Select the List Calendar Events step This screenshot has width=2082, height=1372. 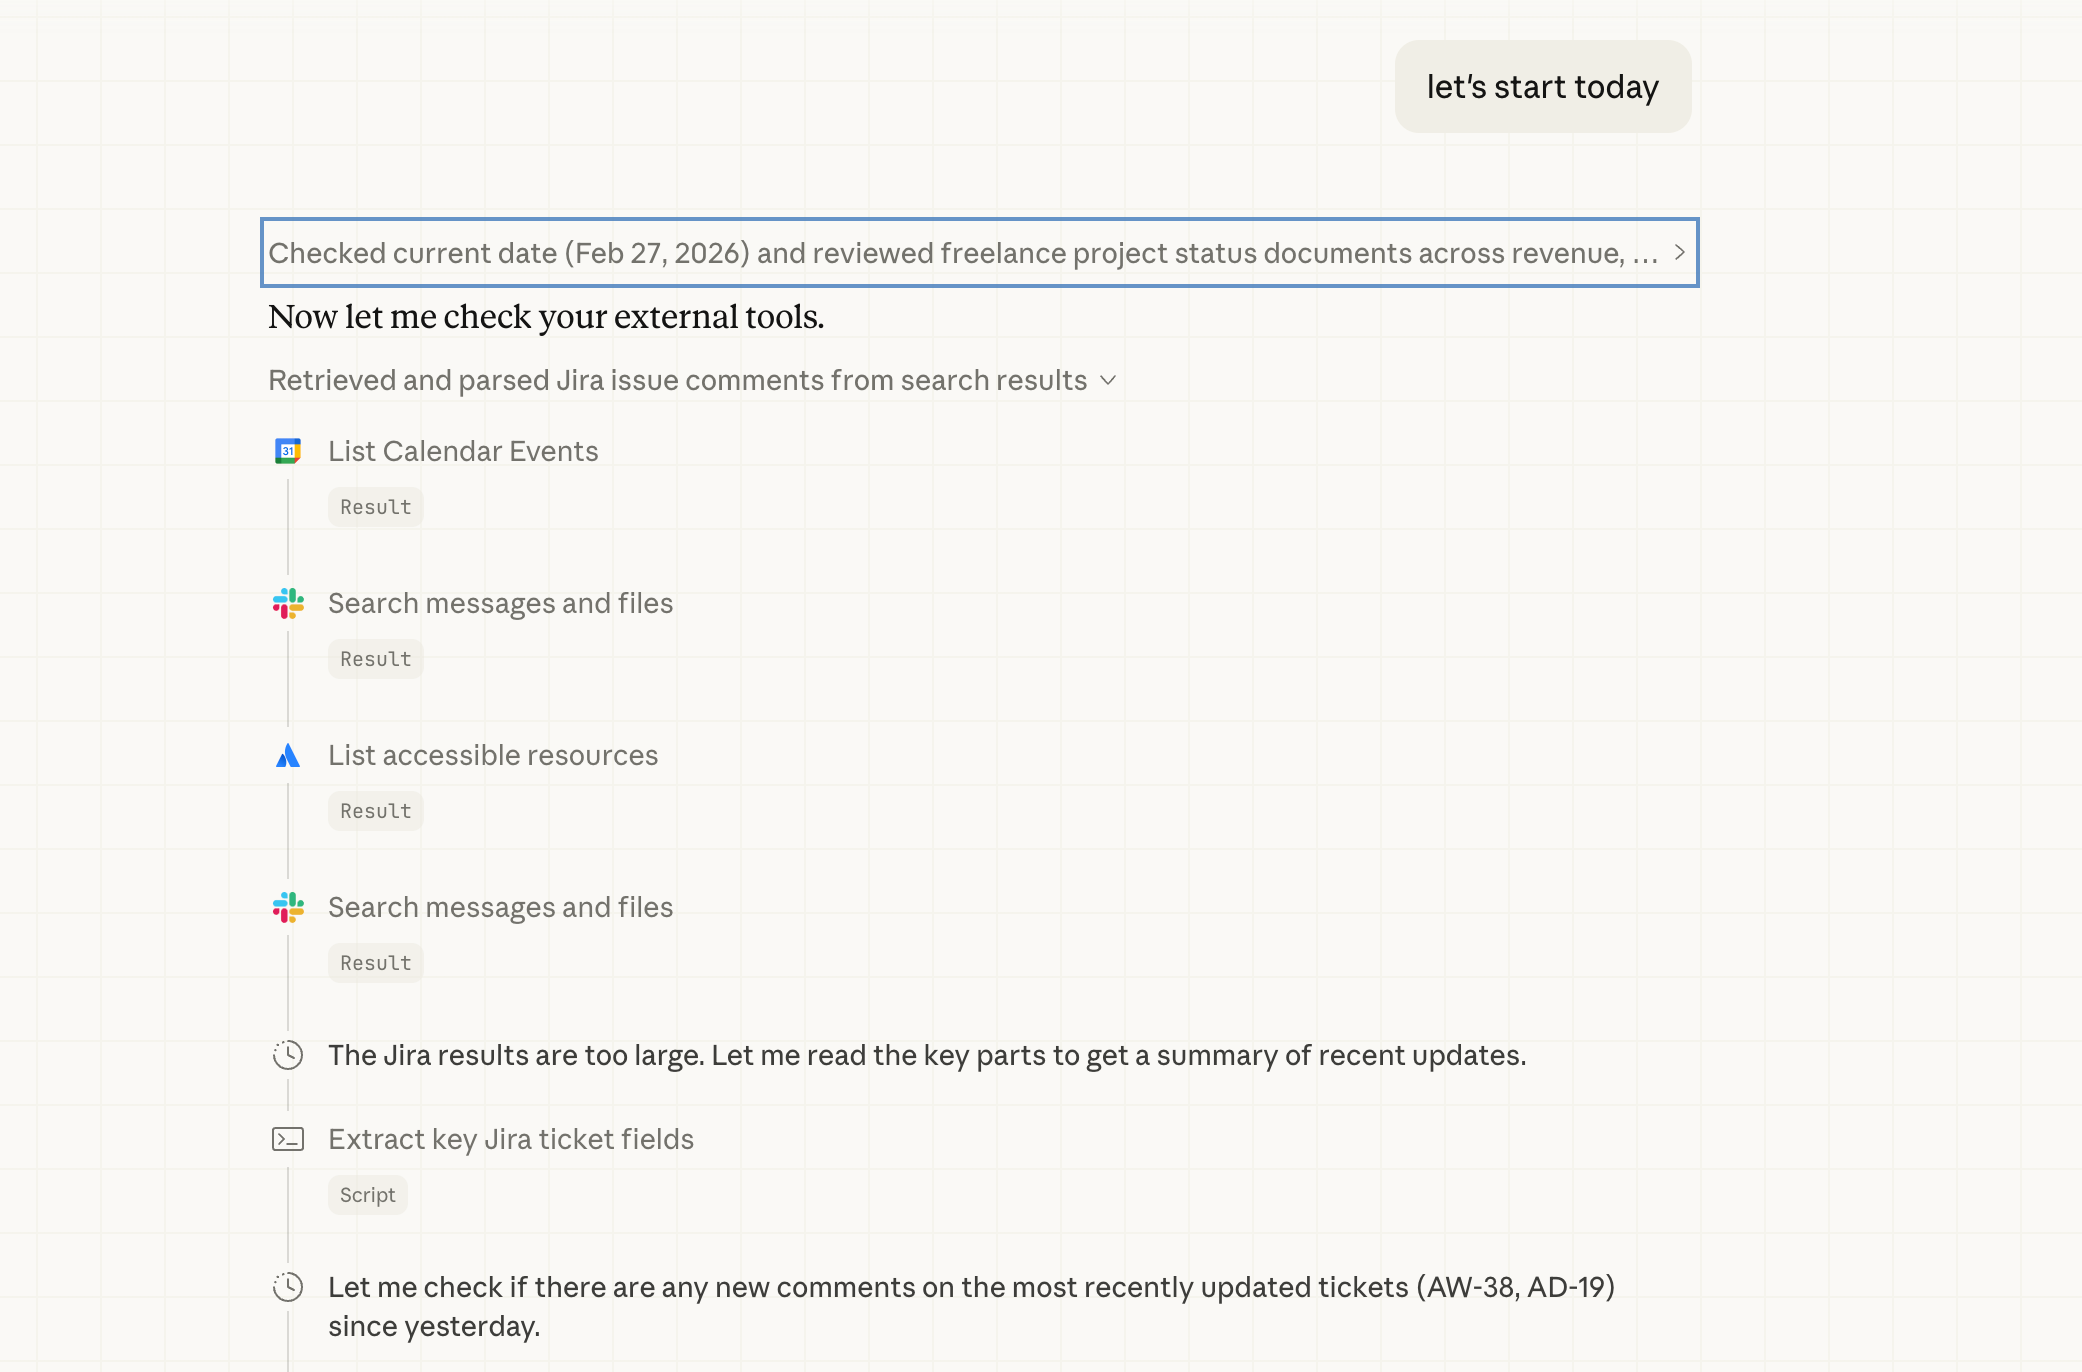pos(463,451)
